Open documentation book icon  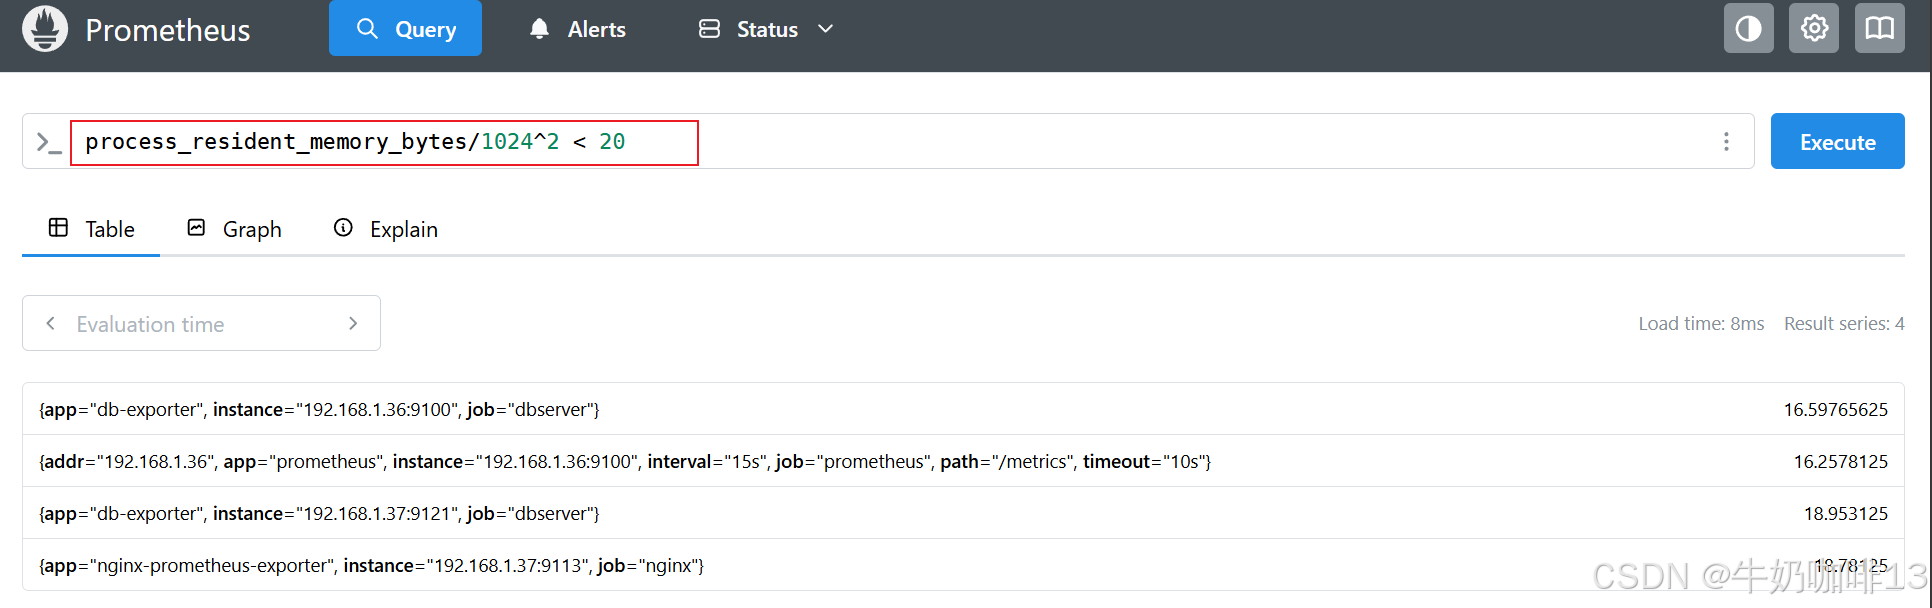coord(1880,28)
